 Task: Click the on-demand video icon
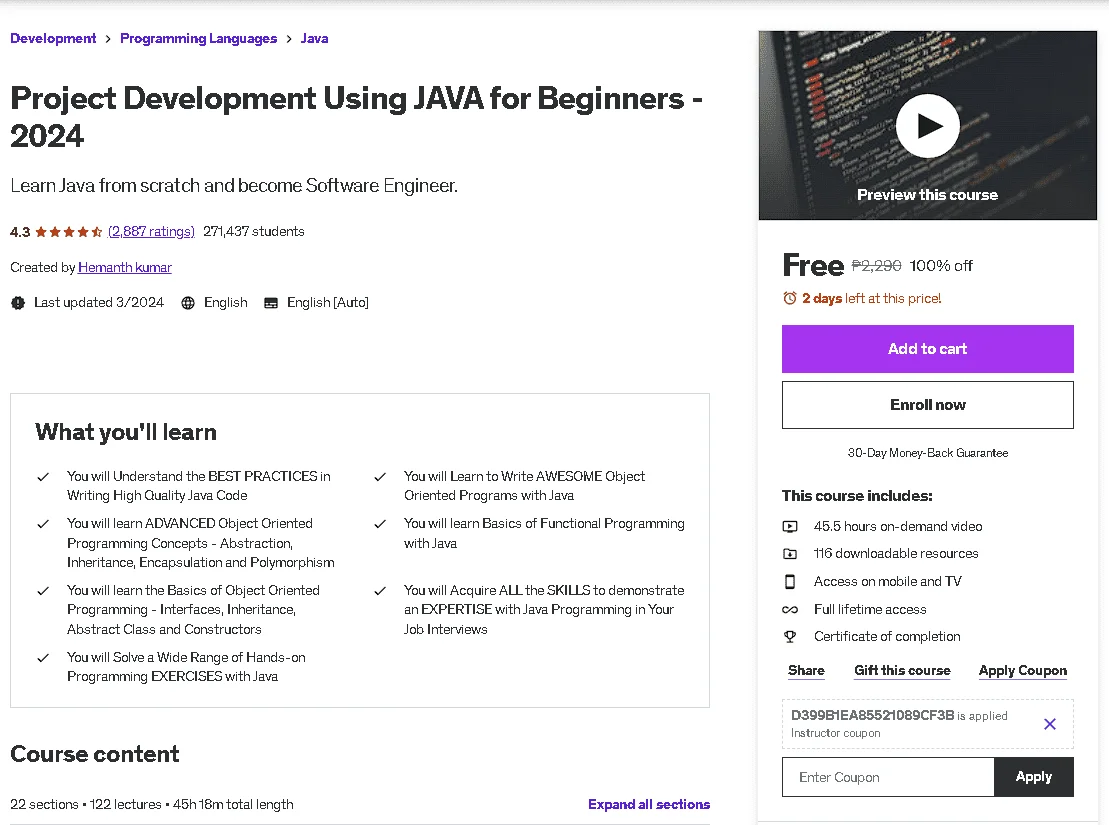click(790, 526)
